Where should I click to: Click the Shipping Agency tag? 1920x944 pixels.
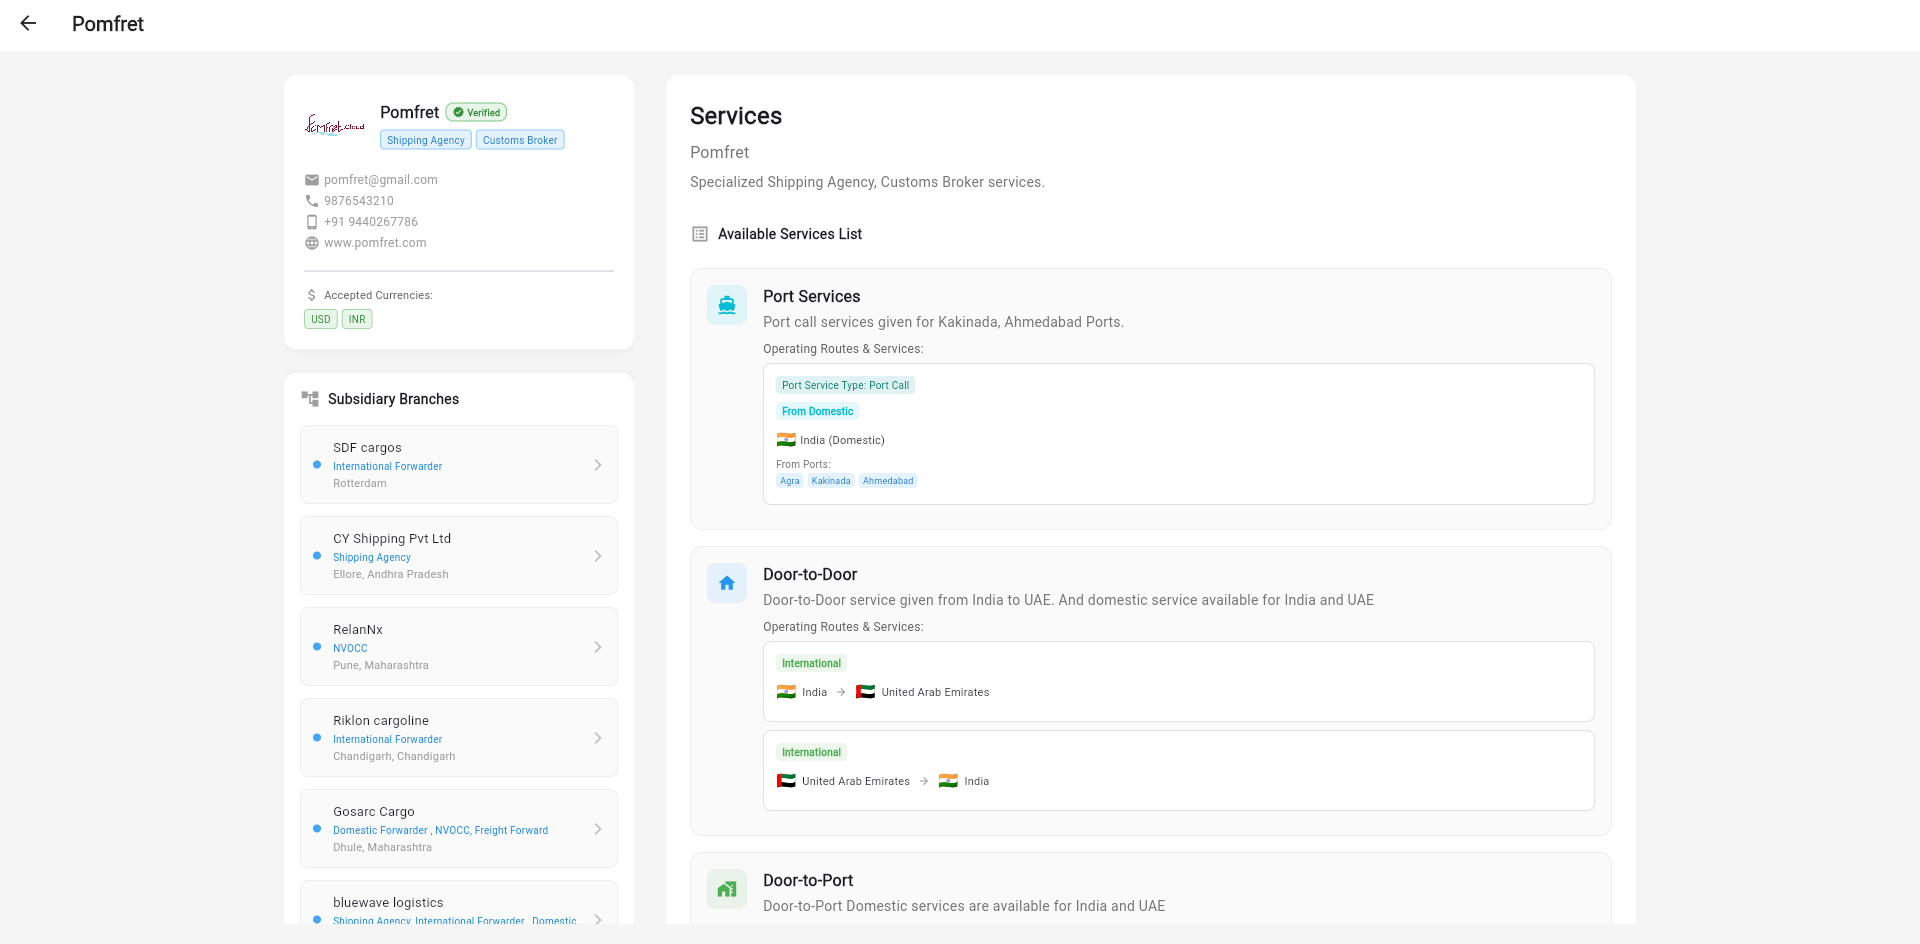[426, 140]
